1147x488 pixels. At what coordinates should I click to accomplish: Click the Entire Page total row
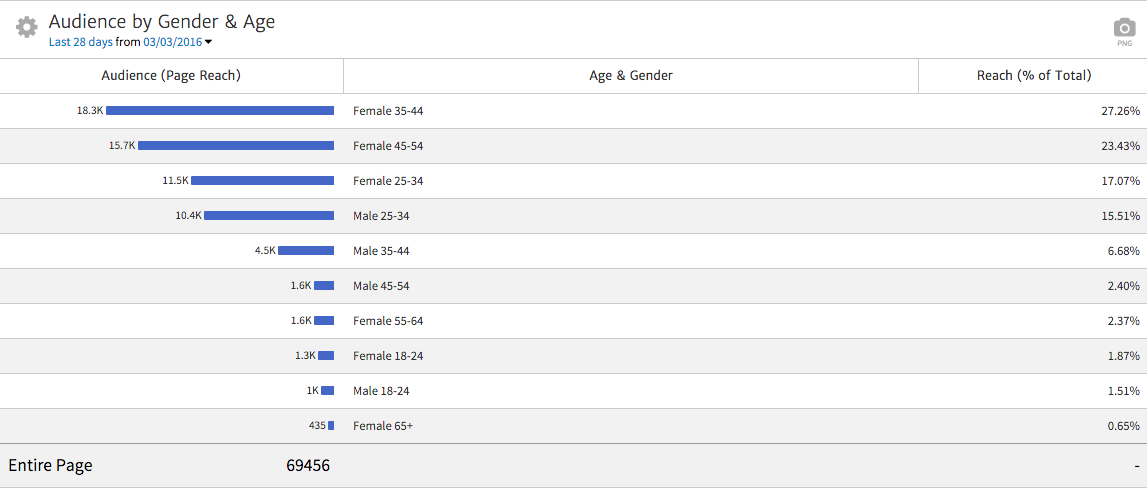point(50,465)
